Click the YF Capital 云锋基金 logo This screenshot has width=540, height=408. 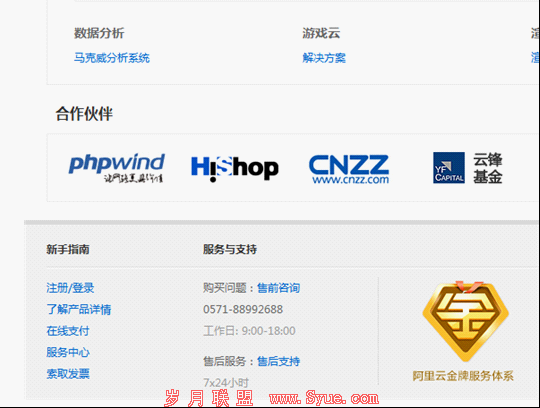click(x=467, y=168)
